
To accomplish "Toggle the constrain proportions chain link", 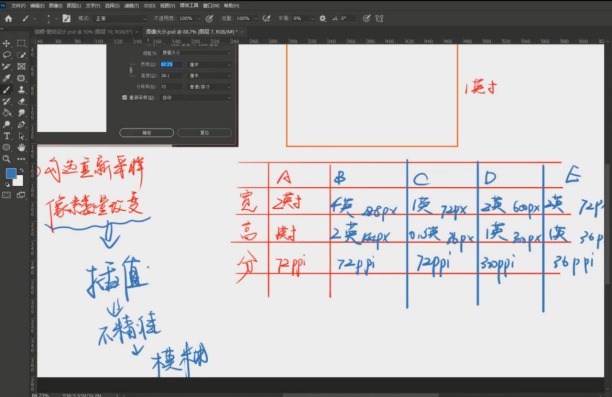I will pos(131,69).
